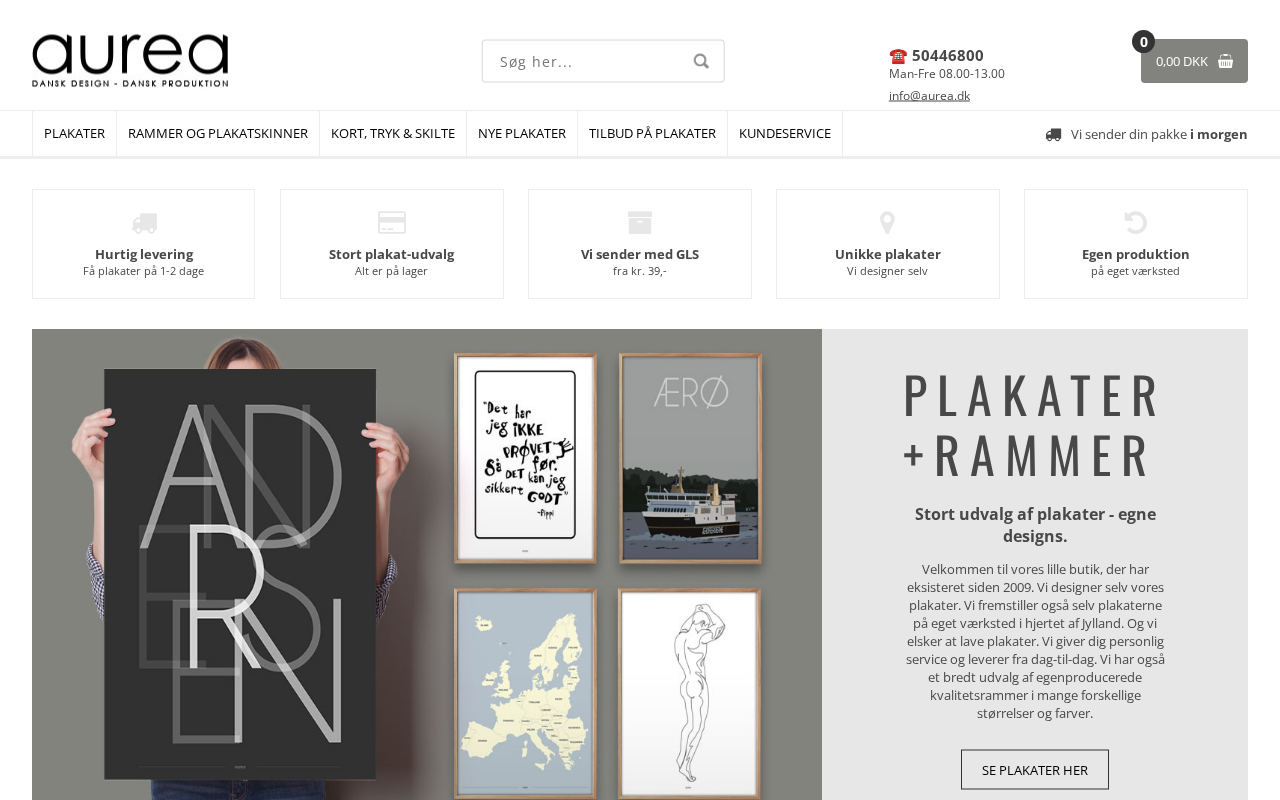The width and height of the screenshot is (1280, 800).
Task: Click the credit card icon above Stort plakat-udvalg
Action: click(x=392, y=222)
